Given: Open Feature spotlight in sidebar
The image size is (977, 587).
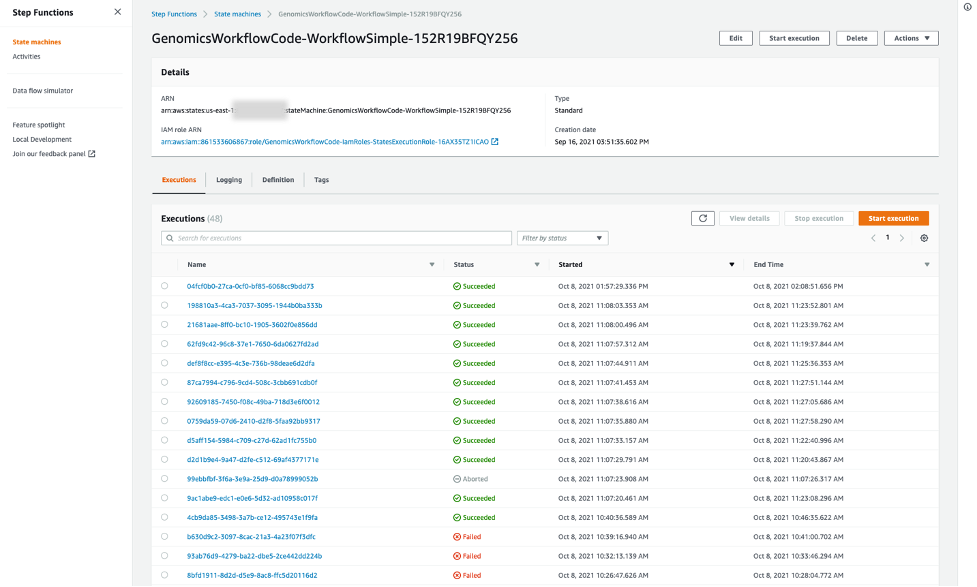Looking at the screenshot, I should tap(39, 125).
